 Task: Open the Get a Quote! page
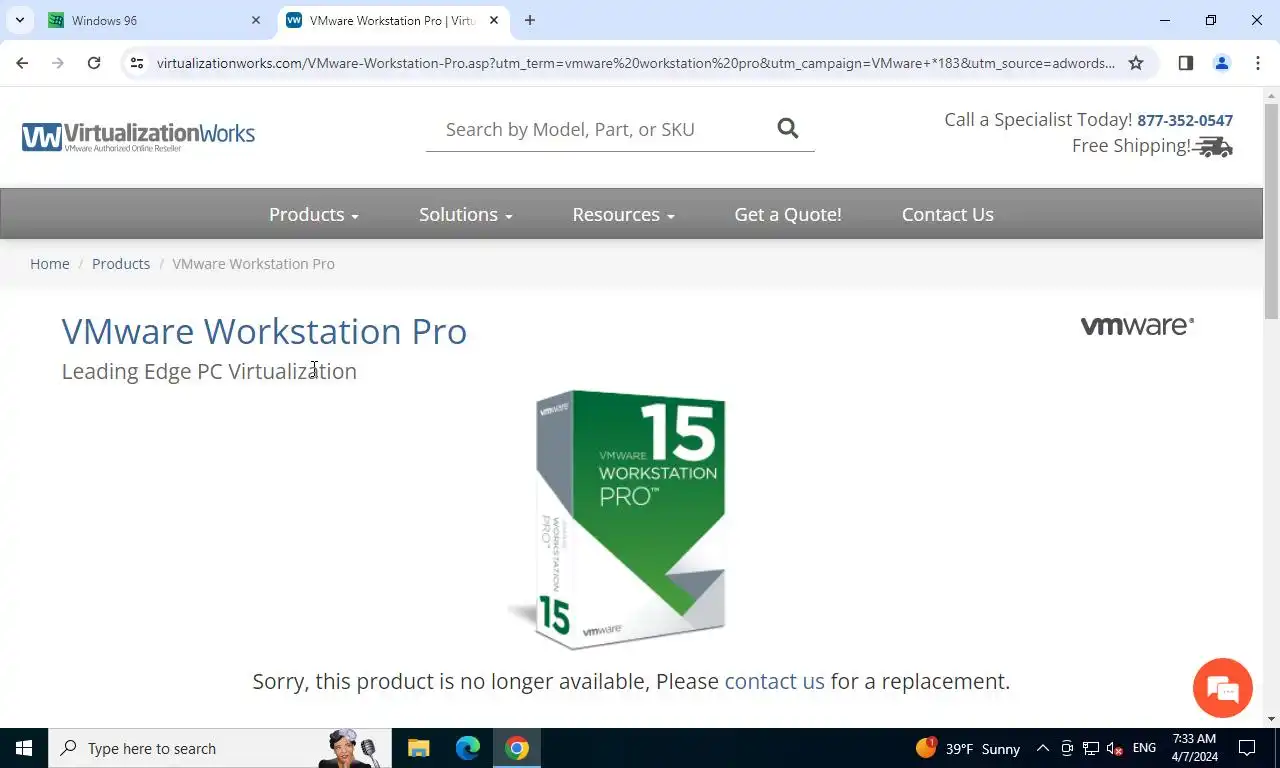click(x=788, y=214)
